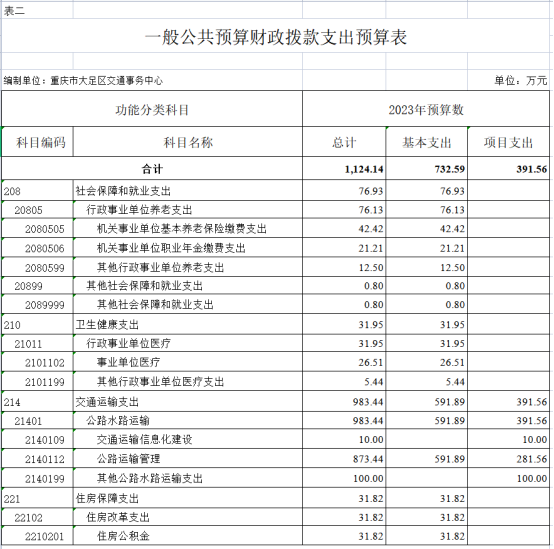This screenshot has height=549, width=554.
Task: Select cell with code 2080505
Action: click(x=37, y=229)
